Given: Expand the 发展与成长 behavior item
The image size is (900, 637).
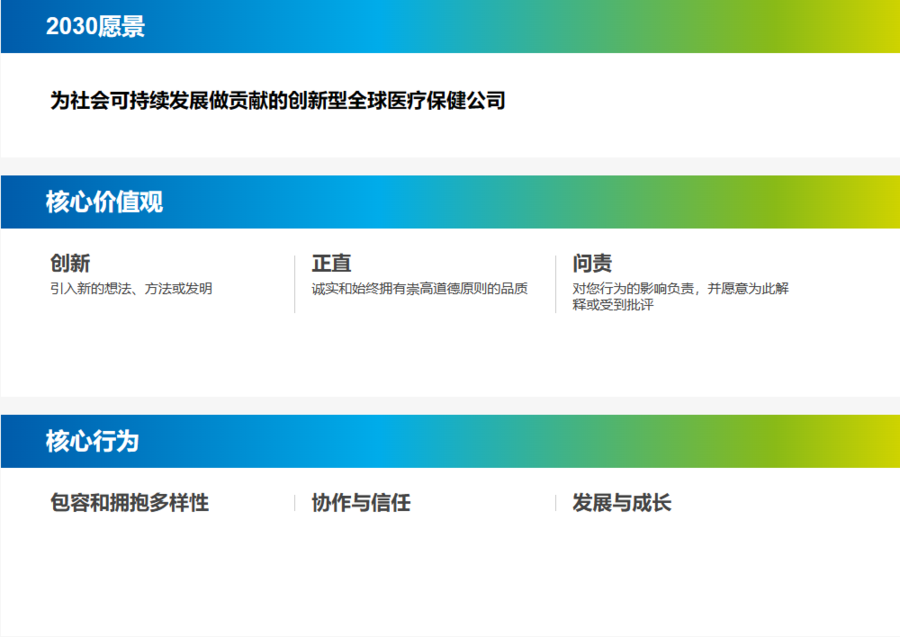Looking at the screenshot, I should point(622,502).
